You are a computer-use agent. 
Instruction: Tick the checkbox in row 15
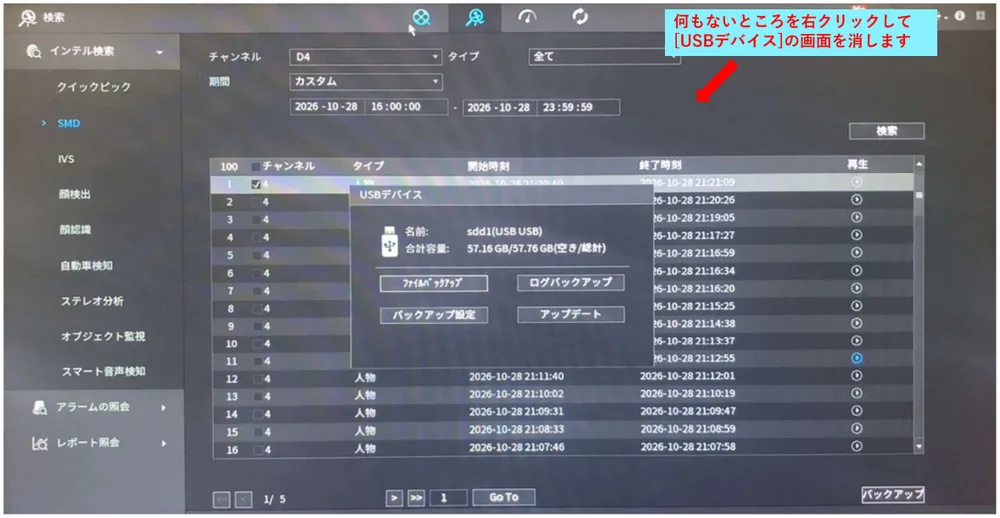[258, 432]
